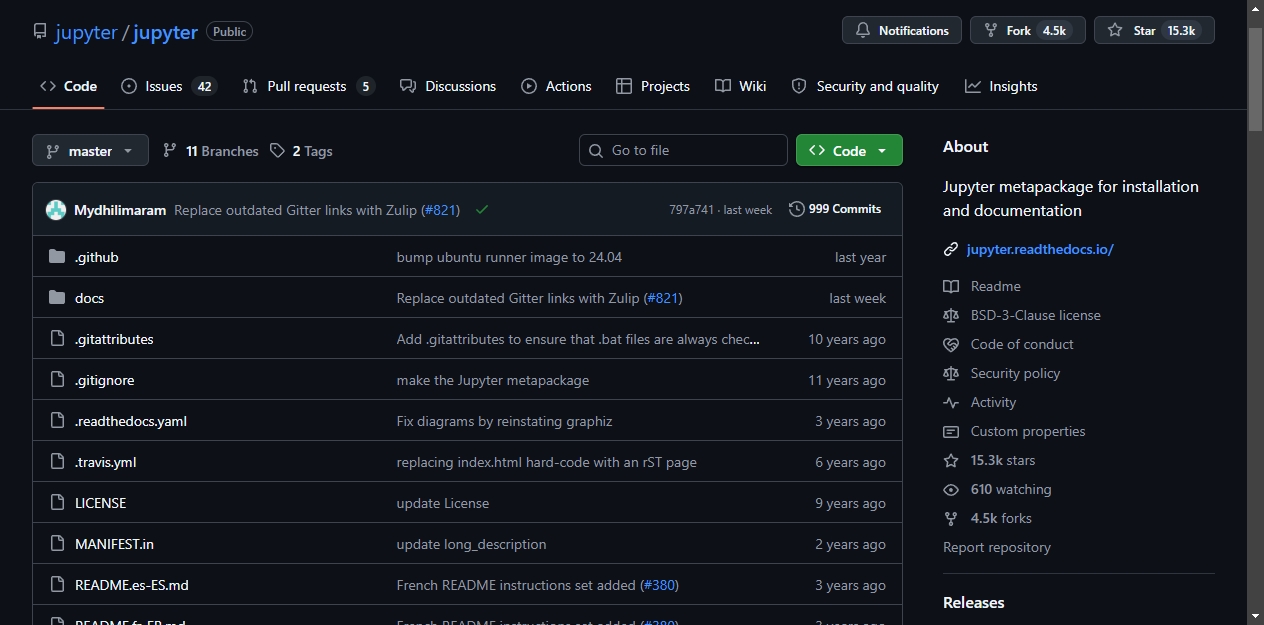
Task: Click the link chain icon by readthedocs URL
Action: [951, 249]
